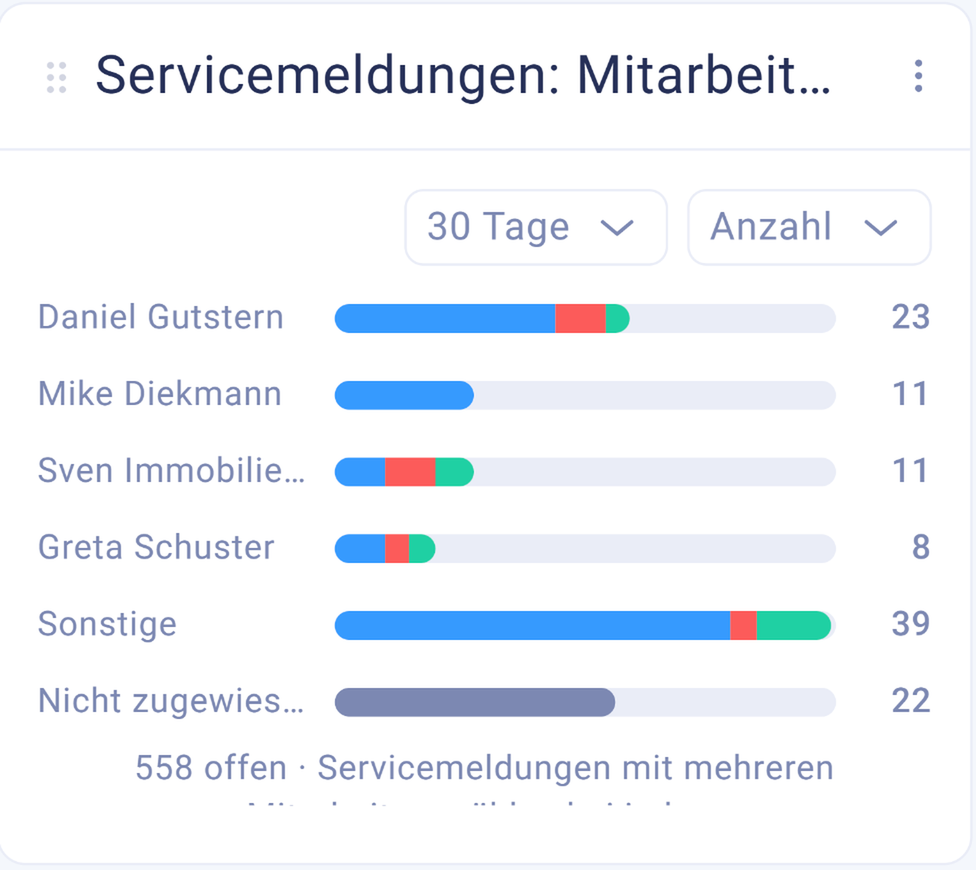Select the Mike Diekmann employee name
Screen dimensions: 976x870
(x=160, y=394)
